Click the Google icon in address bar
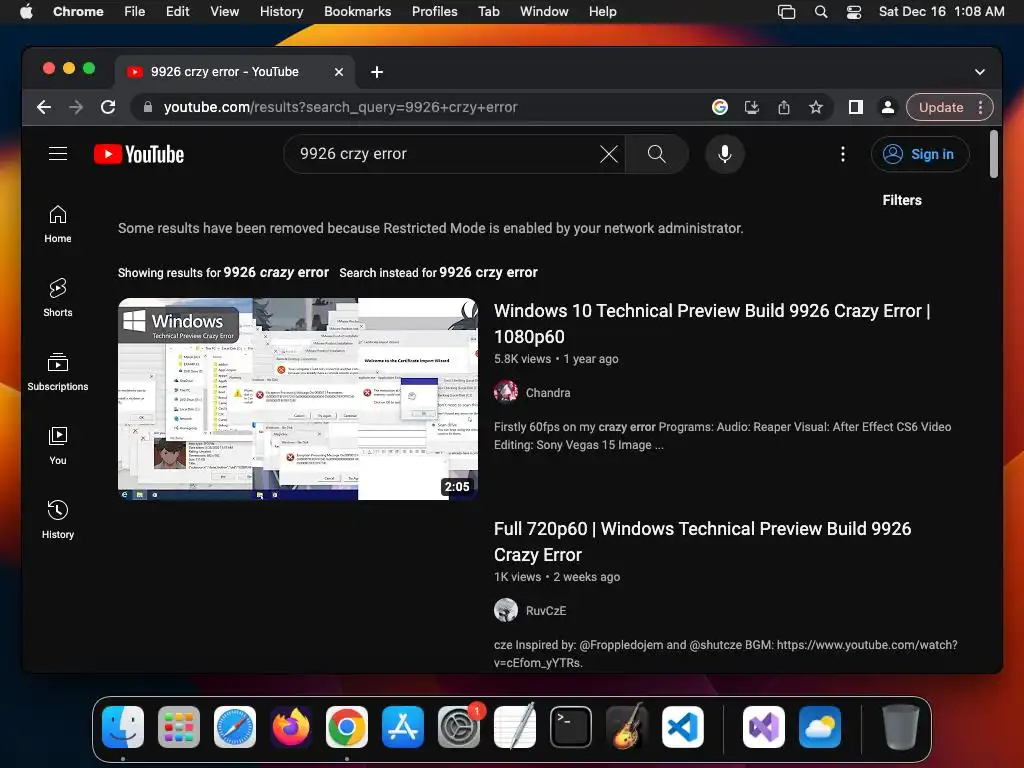Image resolution: width=1024 pixels, height=768 pixels. pyautogui.click(x=720, y=107)
